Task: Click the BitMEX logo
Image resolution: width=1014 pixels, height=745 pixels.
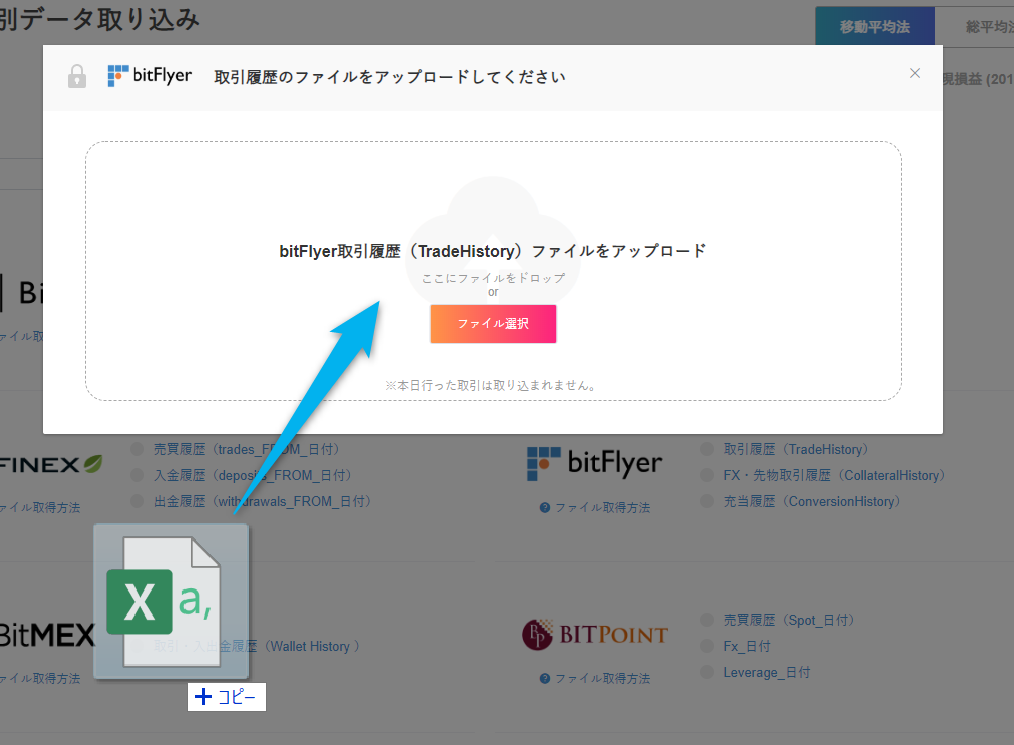Action: pyautogui.click(x=47, y=635)
